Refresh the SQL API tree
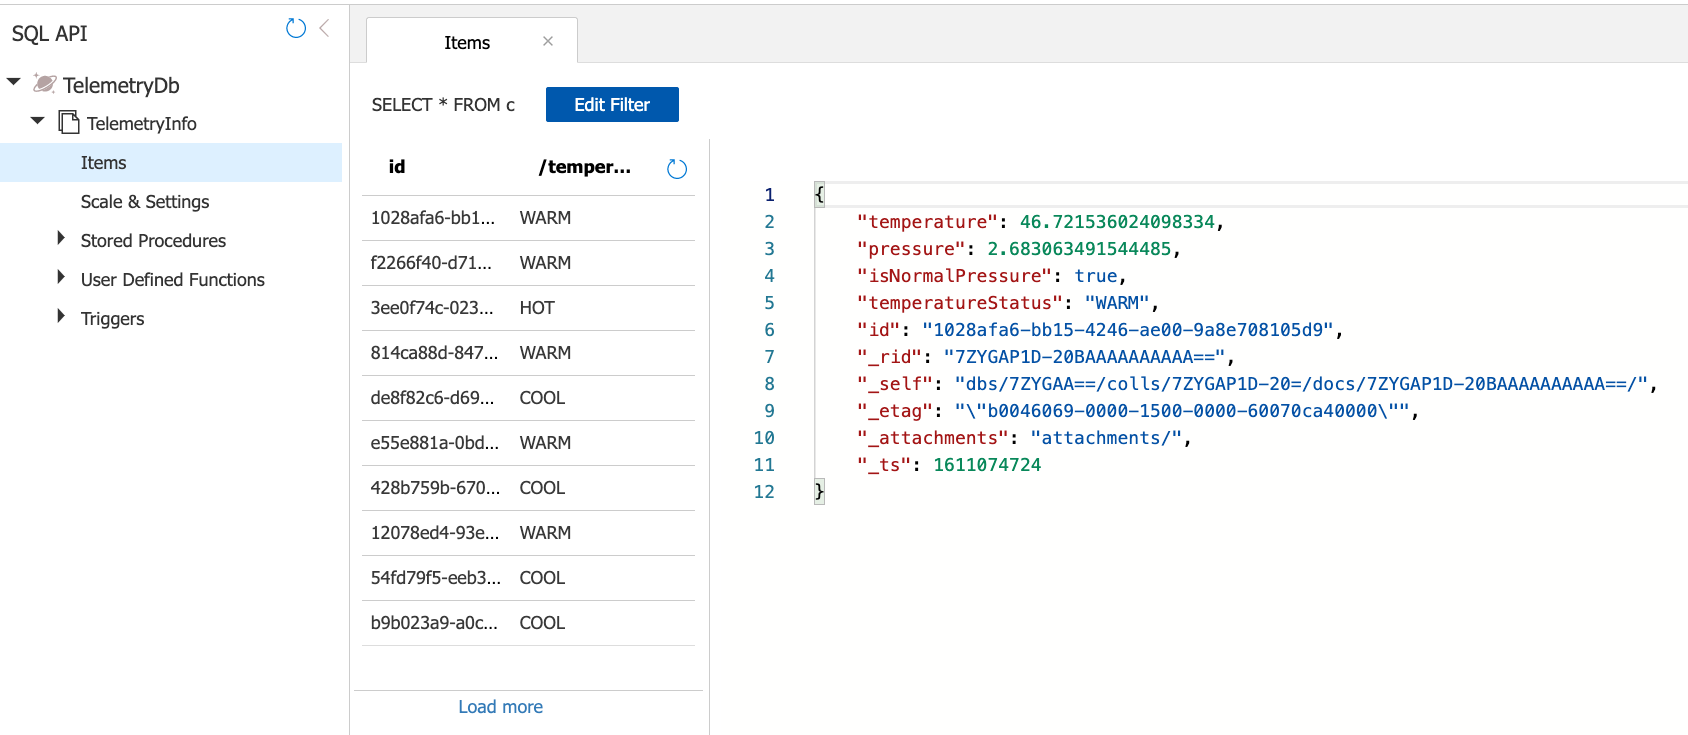Image resolution: width=1688 pixels, height=735 pixels. pyautogui.click(x=295, y=28)
